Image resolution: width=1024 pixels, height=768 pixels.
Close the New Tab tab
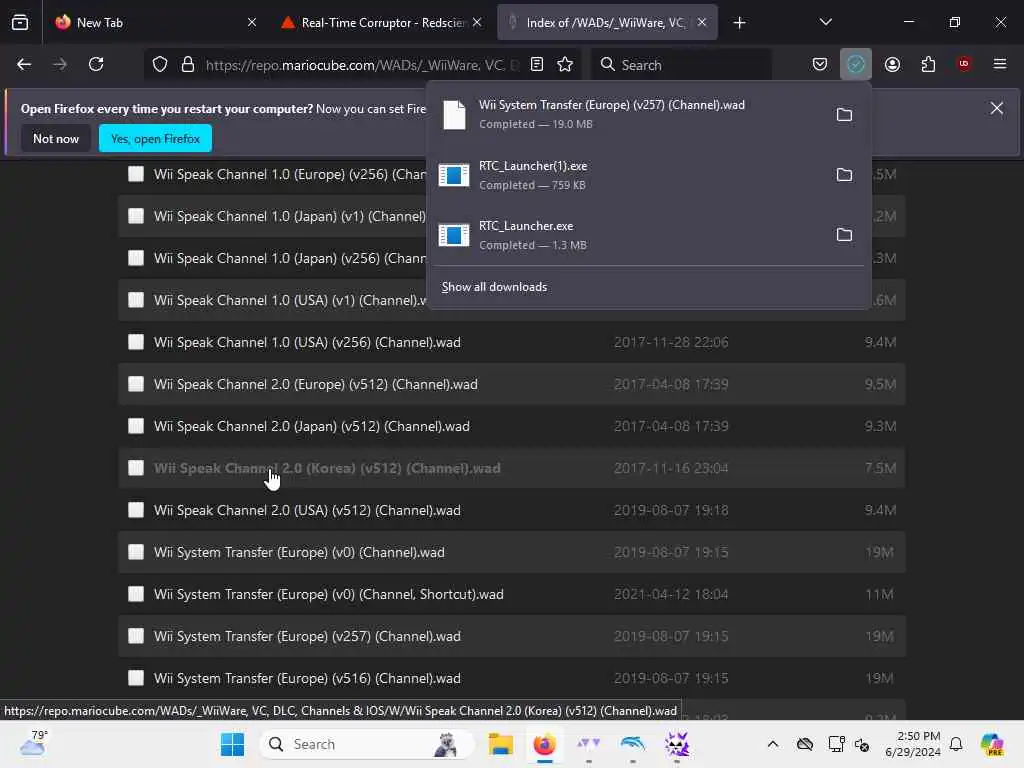tap(252, 22)
